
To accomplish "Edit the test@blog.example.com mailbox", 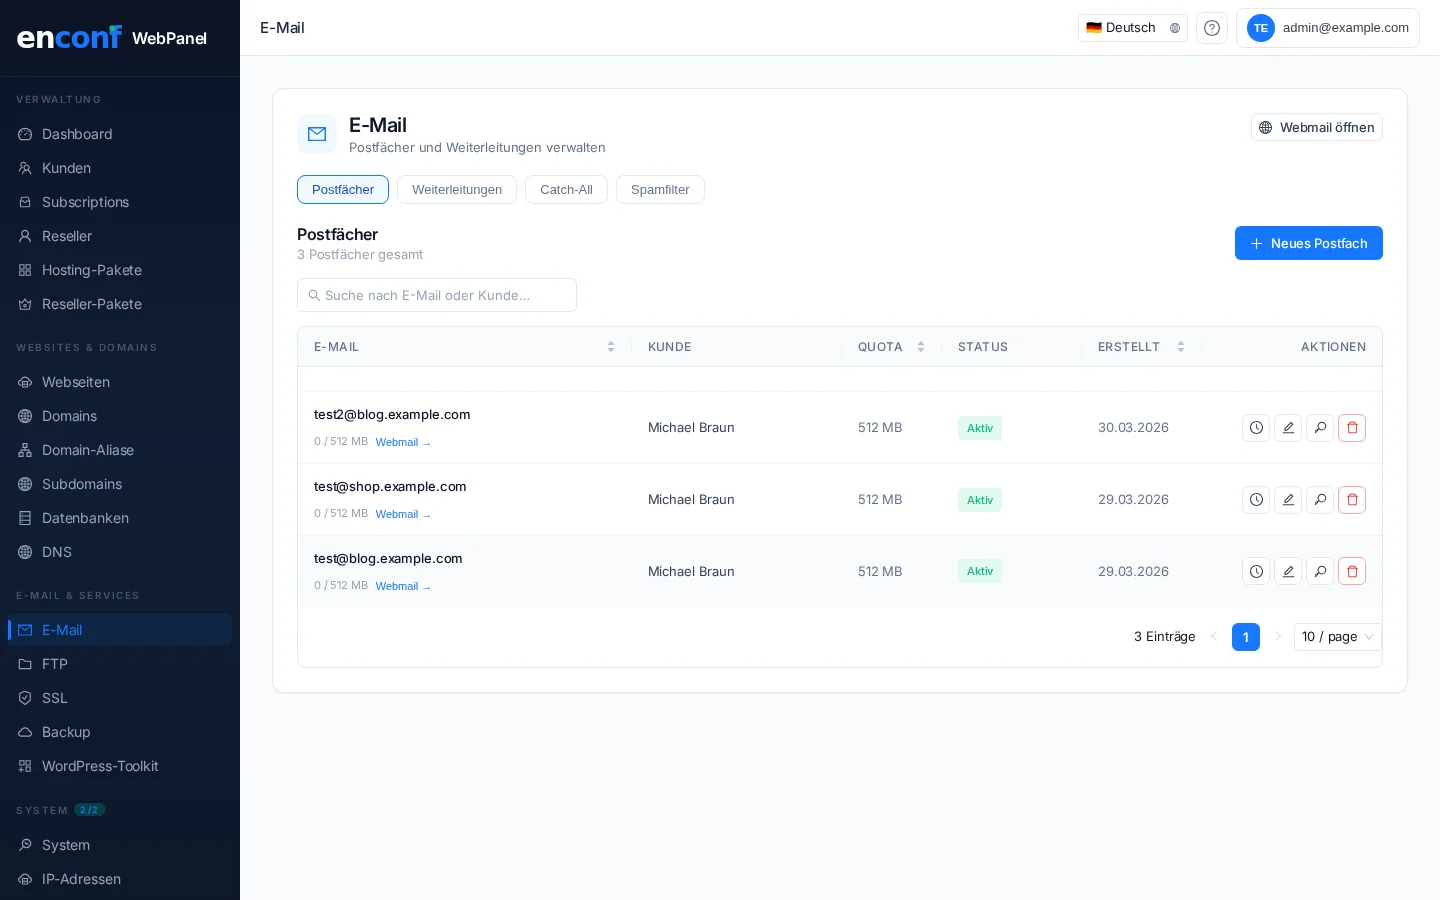I will point(1288,572).
